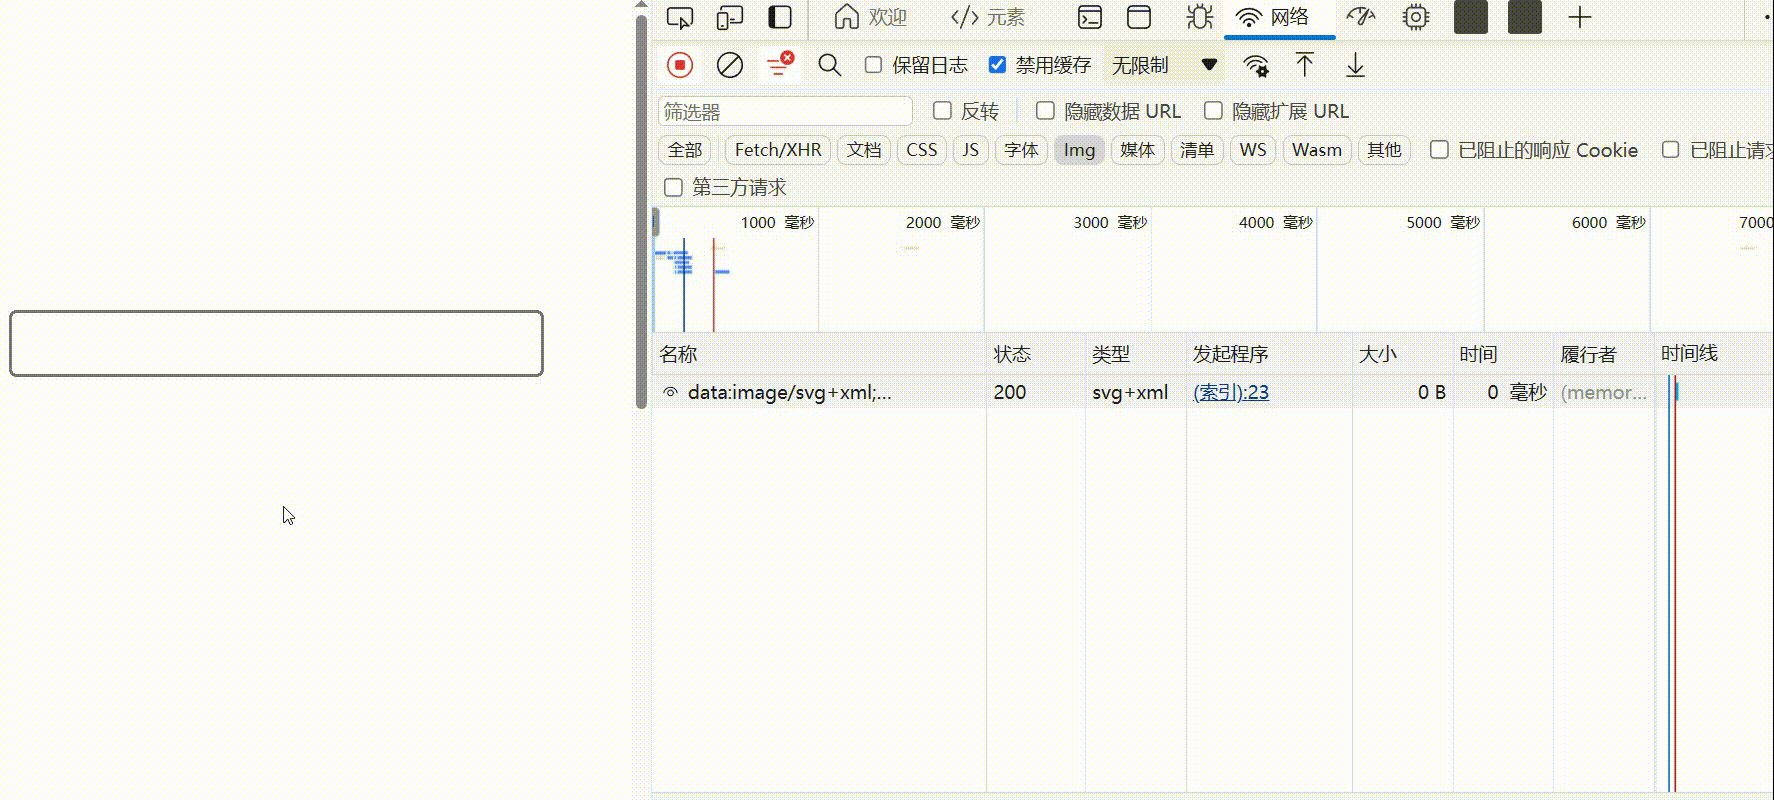1774x800 pixels.
Task: Sort by 大小 column header
Action: [x=1403, y=354]
